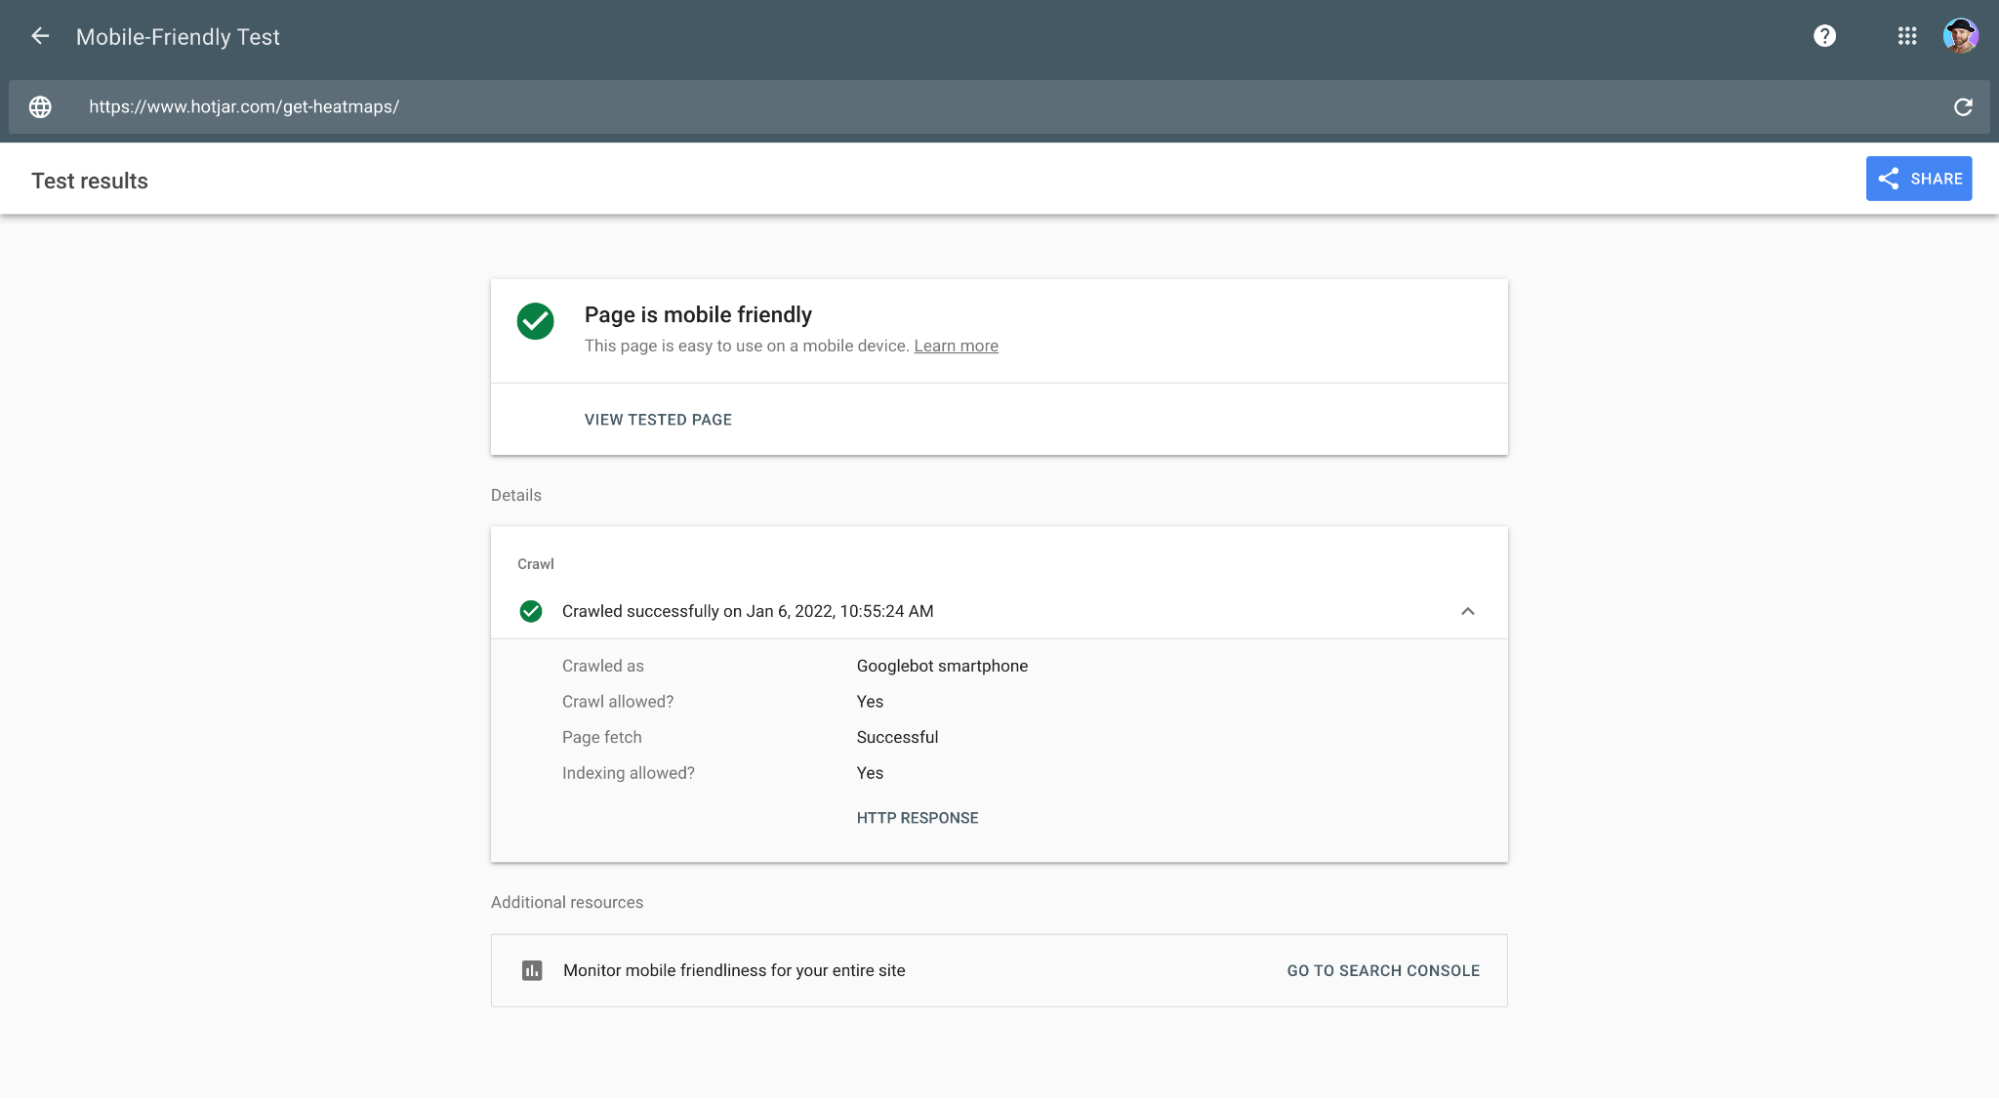Click the 'Successful' page fetch value

(x=897, y=738)
